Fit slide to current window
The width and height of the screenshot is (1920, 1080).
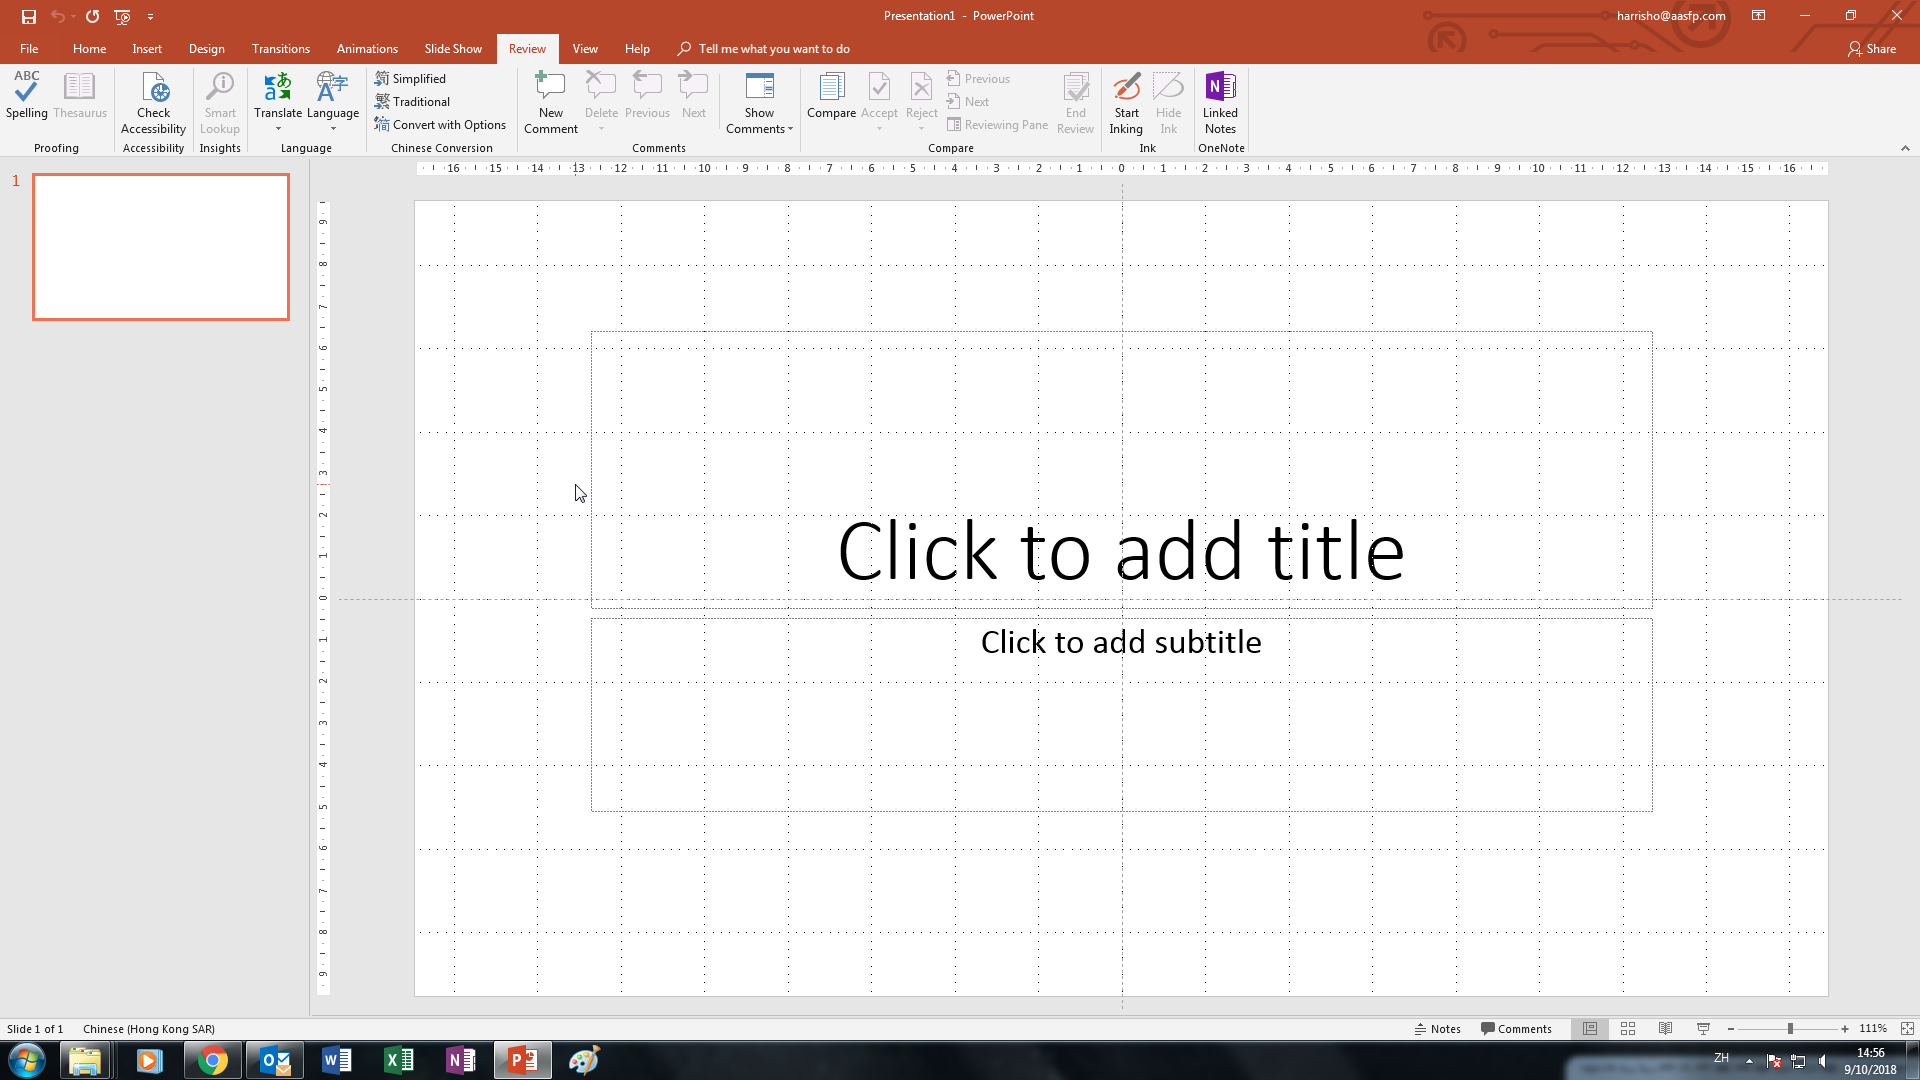coord(1907,1029)
